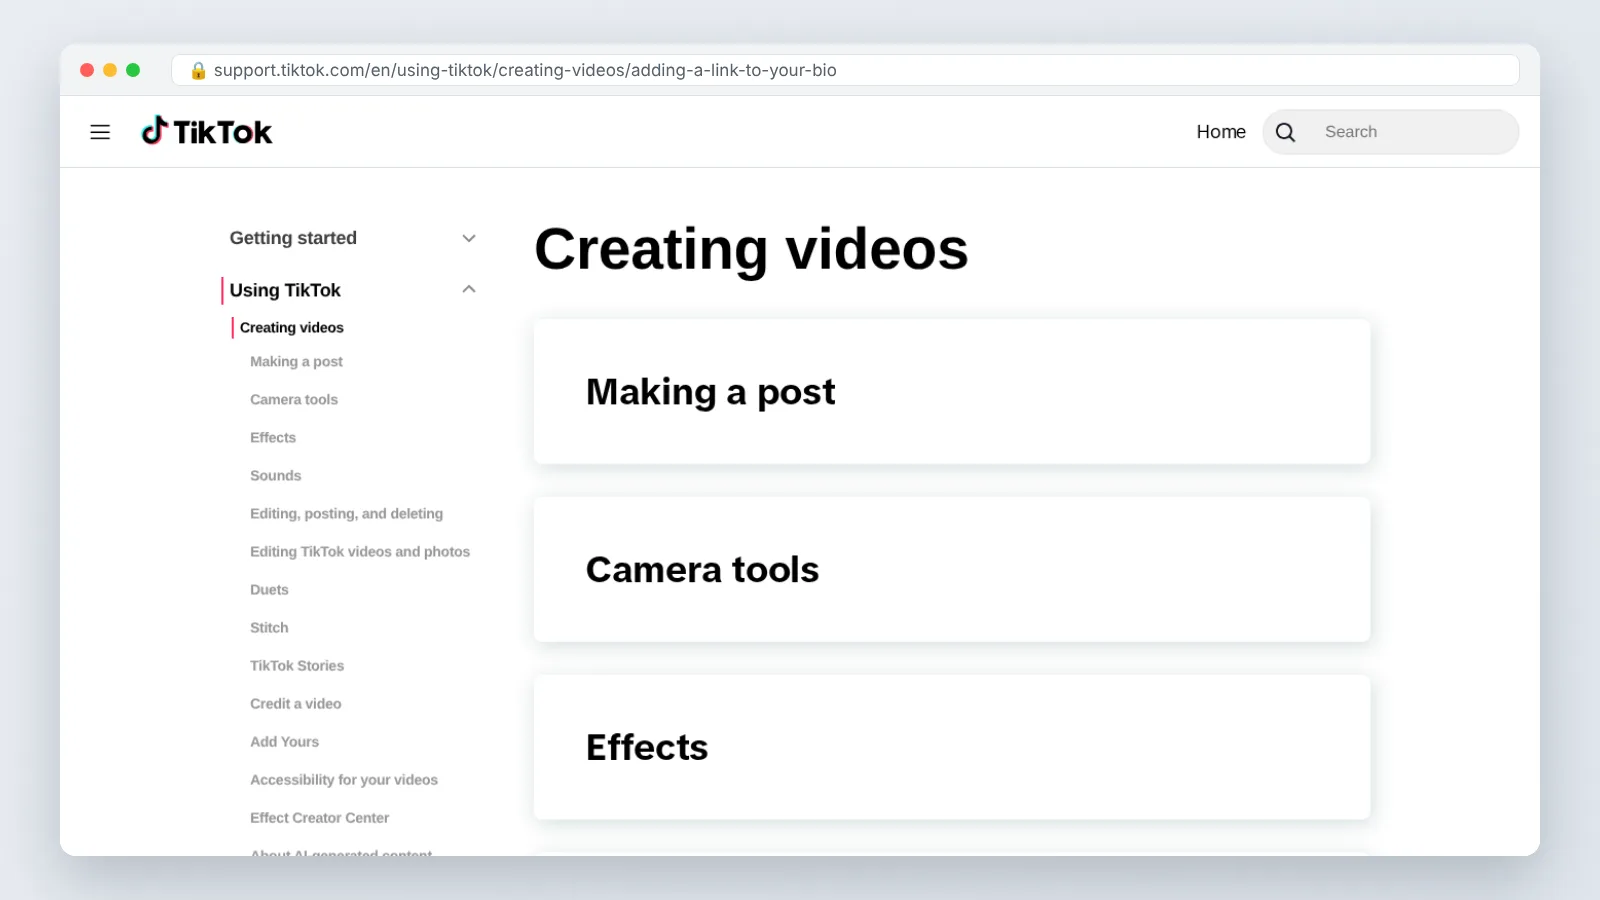This screenshot has width=1600, height=900.
Task: Open Credit a video sidebar link
Action: pos(296,704)
